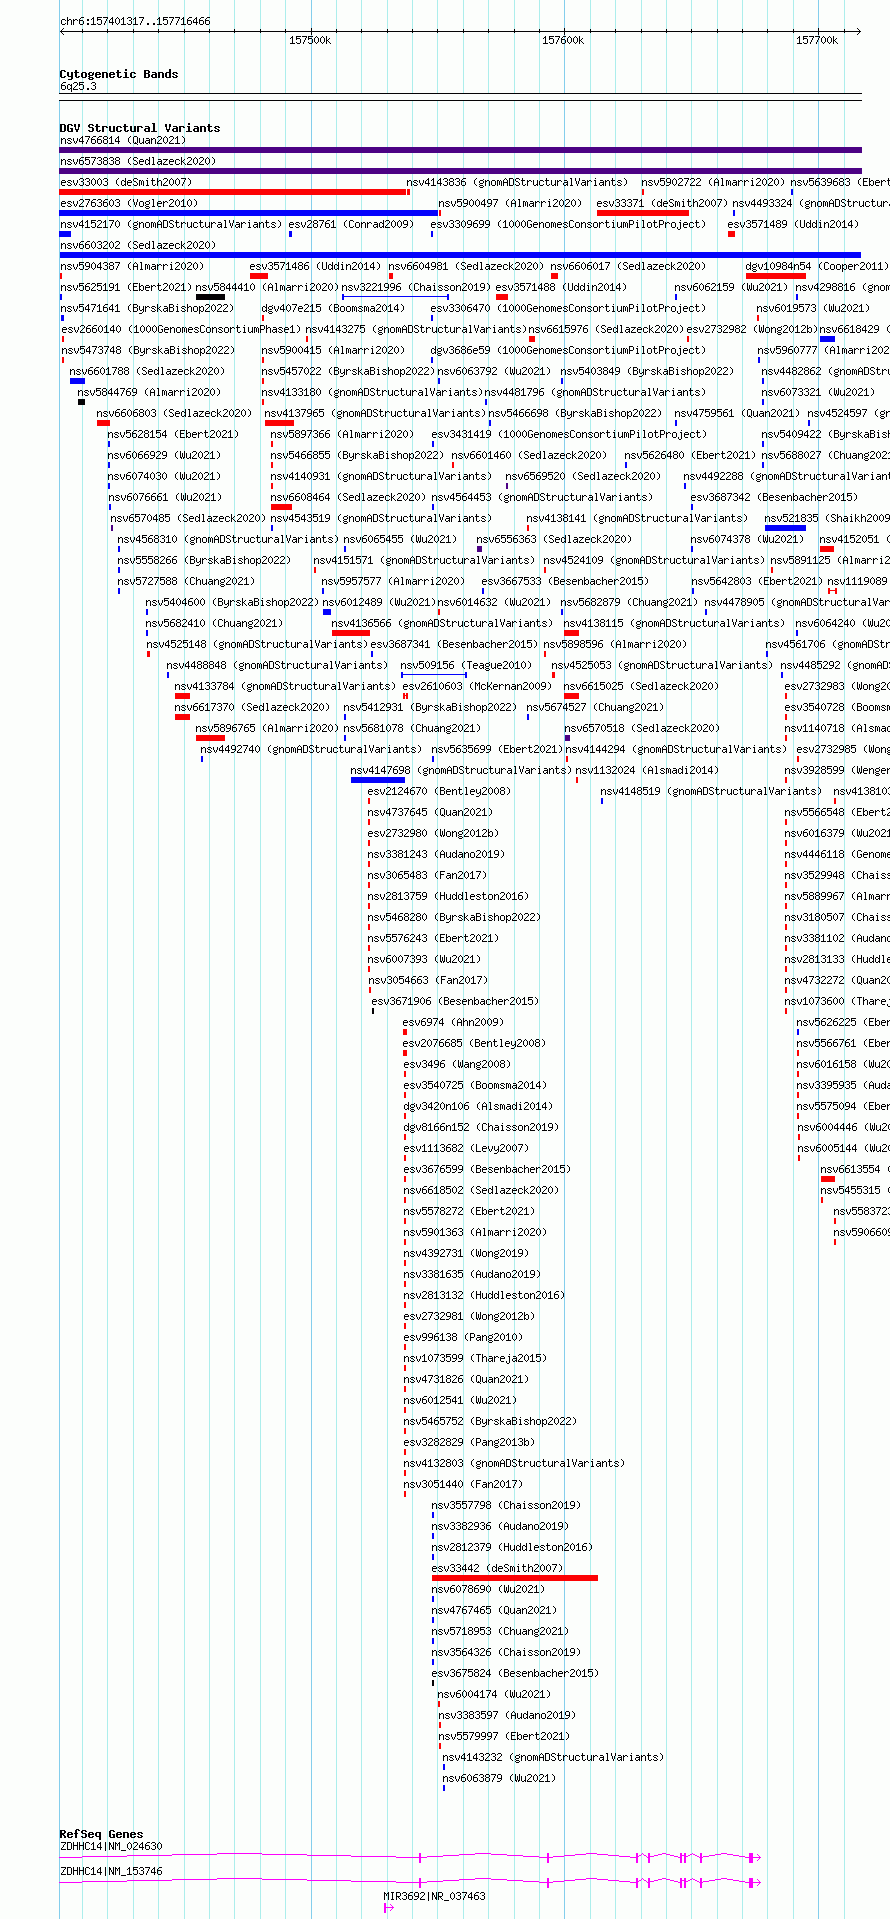
Task: Click the red bar under nsv4133784 label
Action: click(182, 696)
